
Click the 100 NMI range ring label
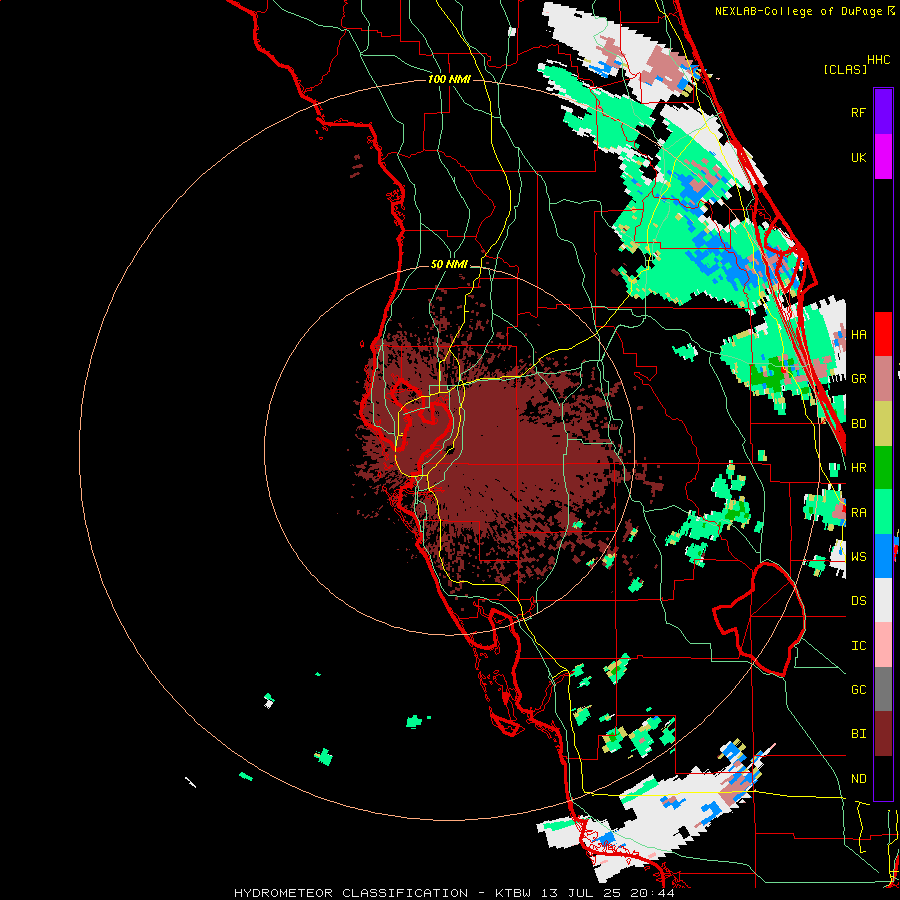click(449, 79)
